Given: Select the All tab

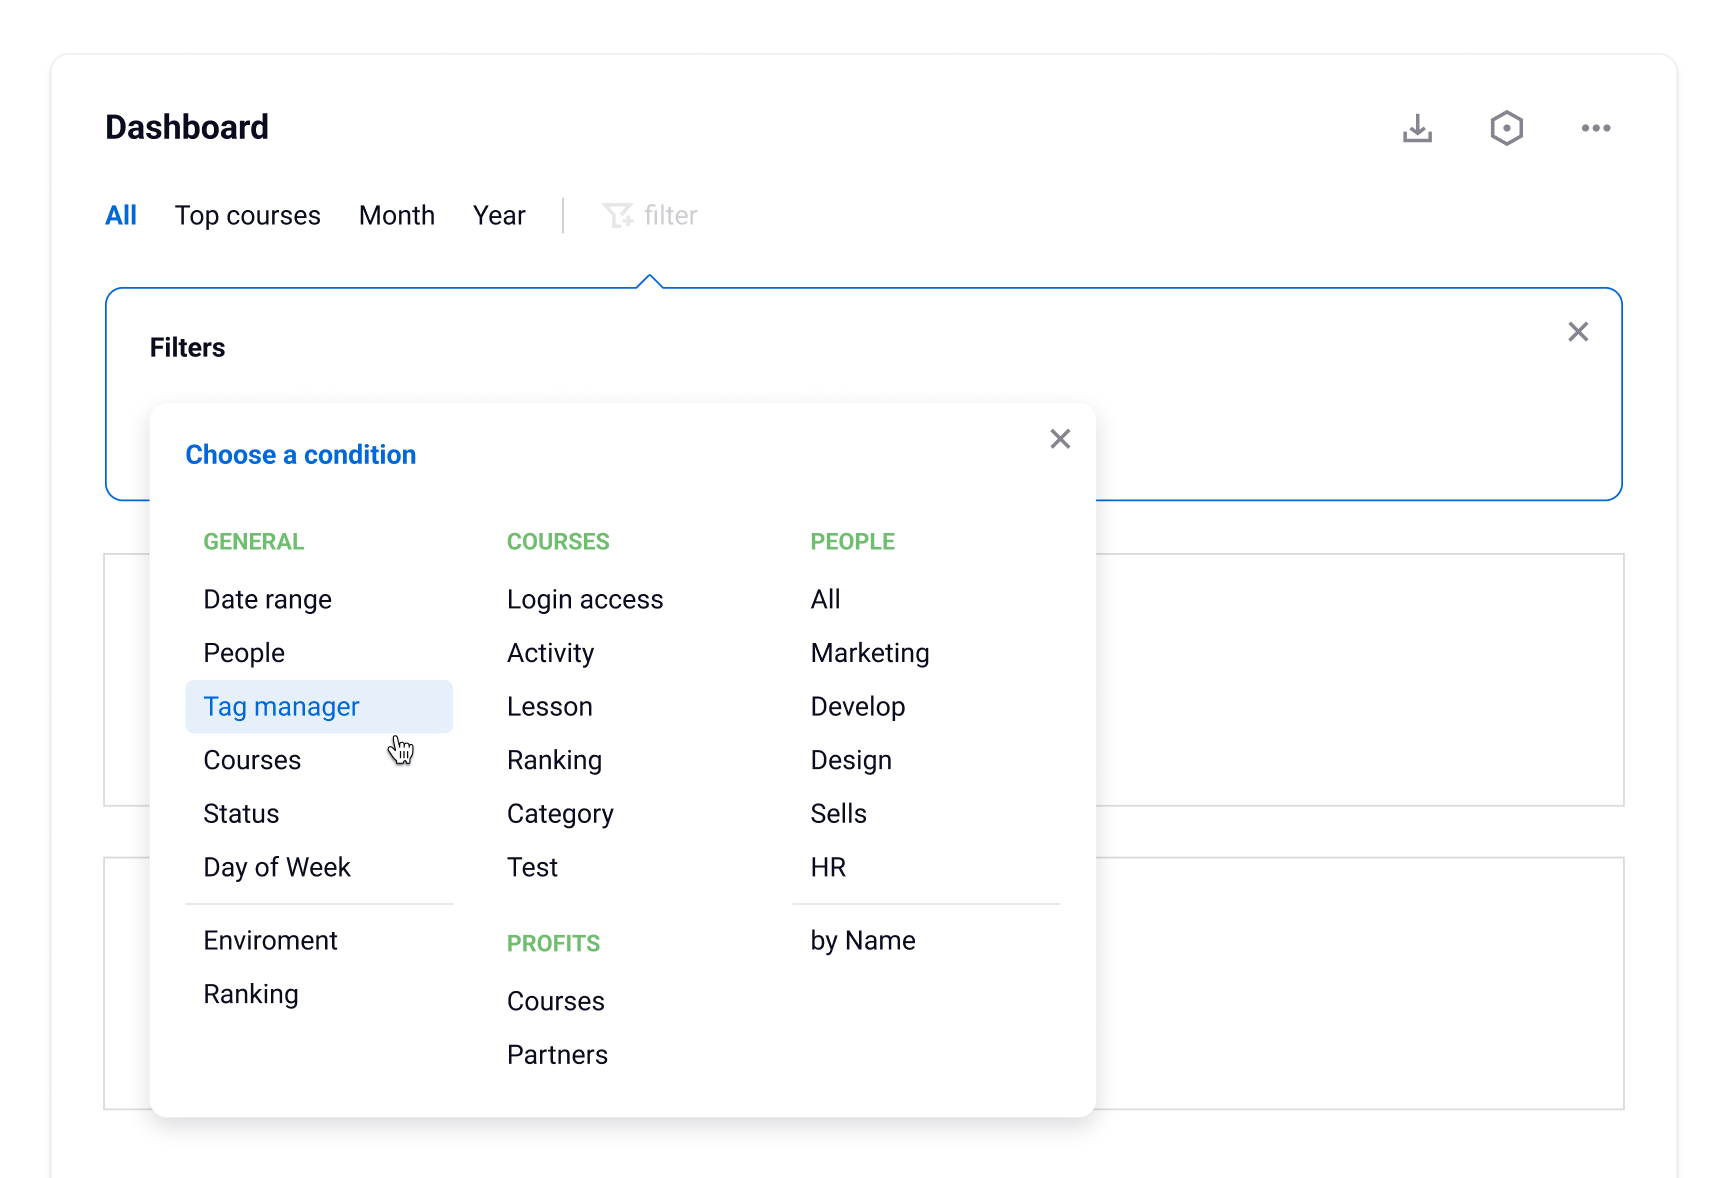Looking at the screenshot, I should click(x=121, y=215).
